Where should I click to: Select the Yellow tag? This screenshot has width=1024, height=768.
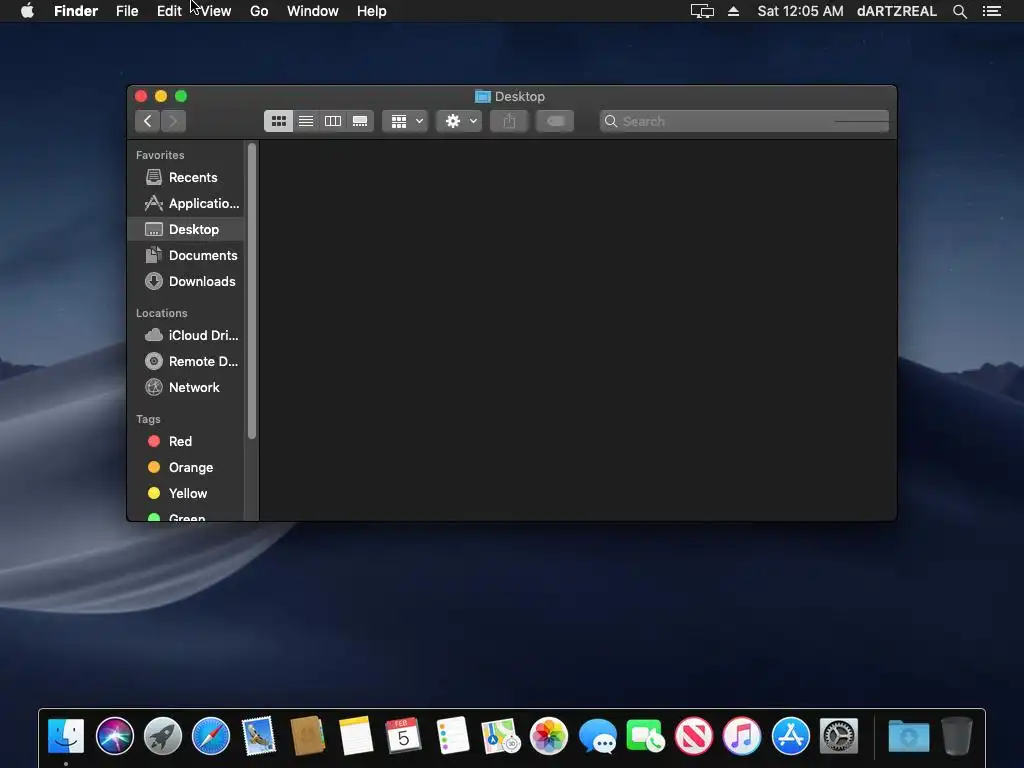[x=185, y=494]
